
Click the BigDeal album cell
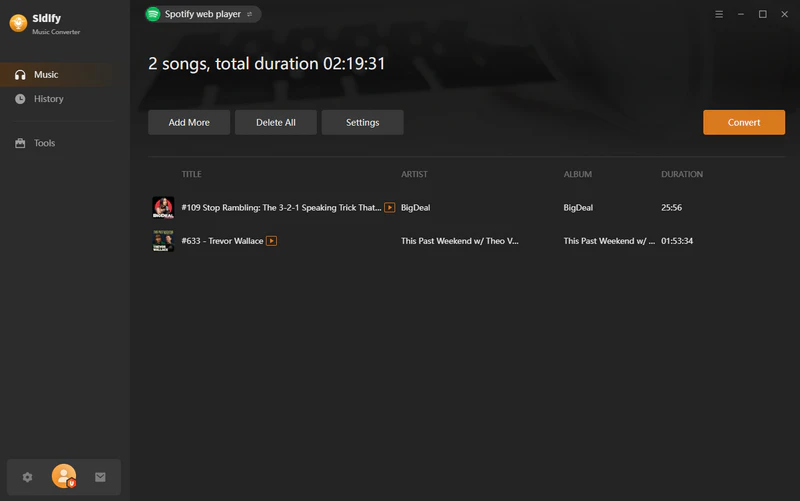point(578,208)
